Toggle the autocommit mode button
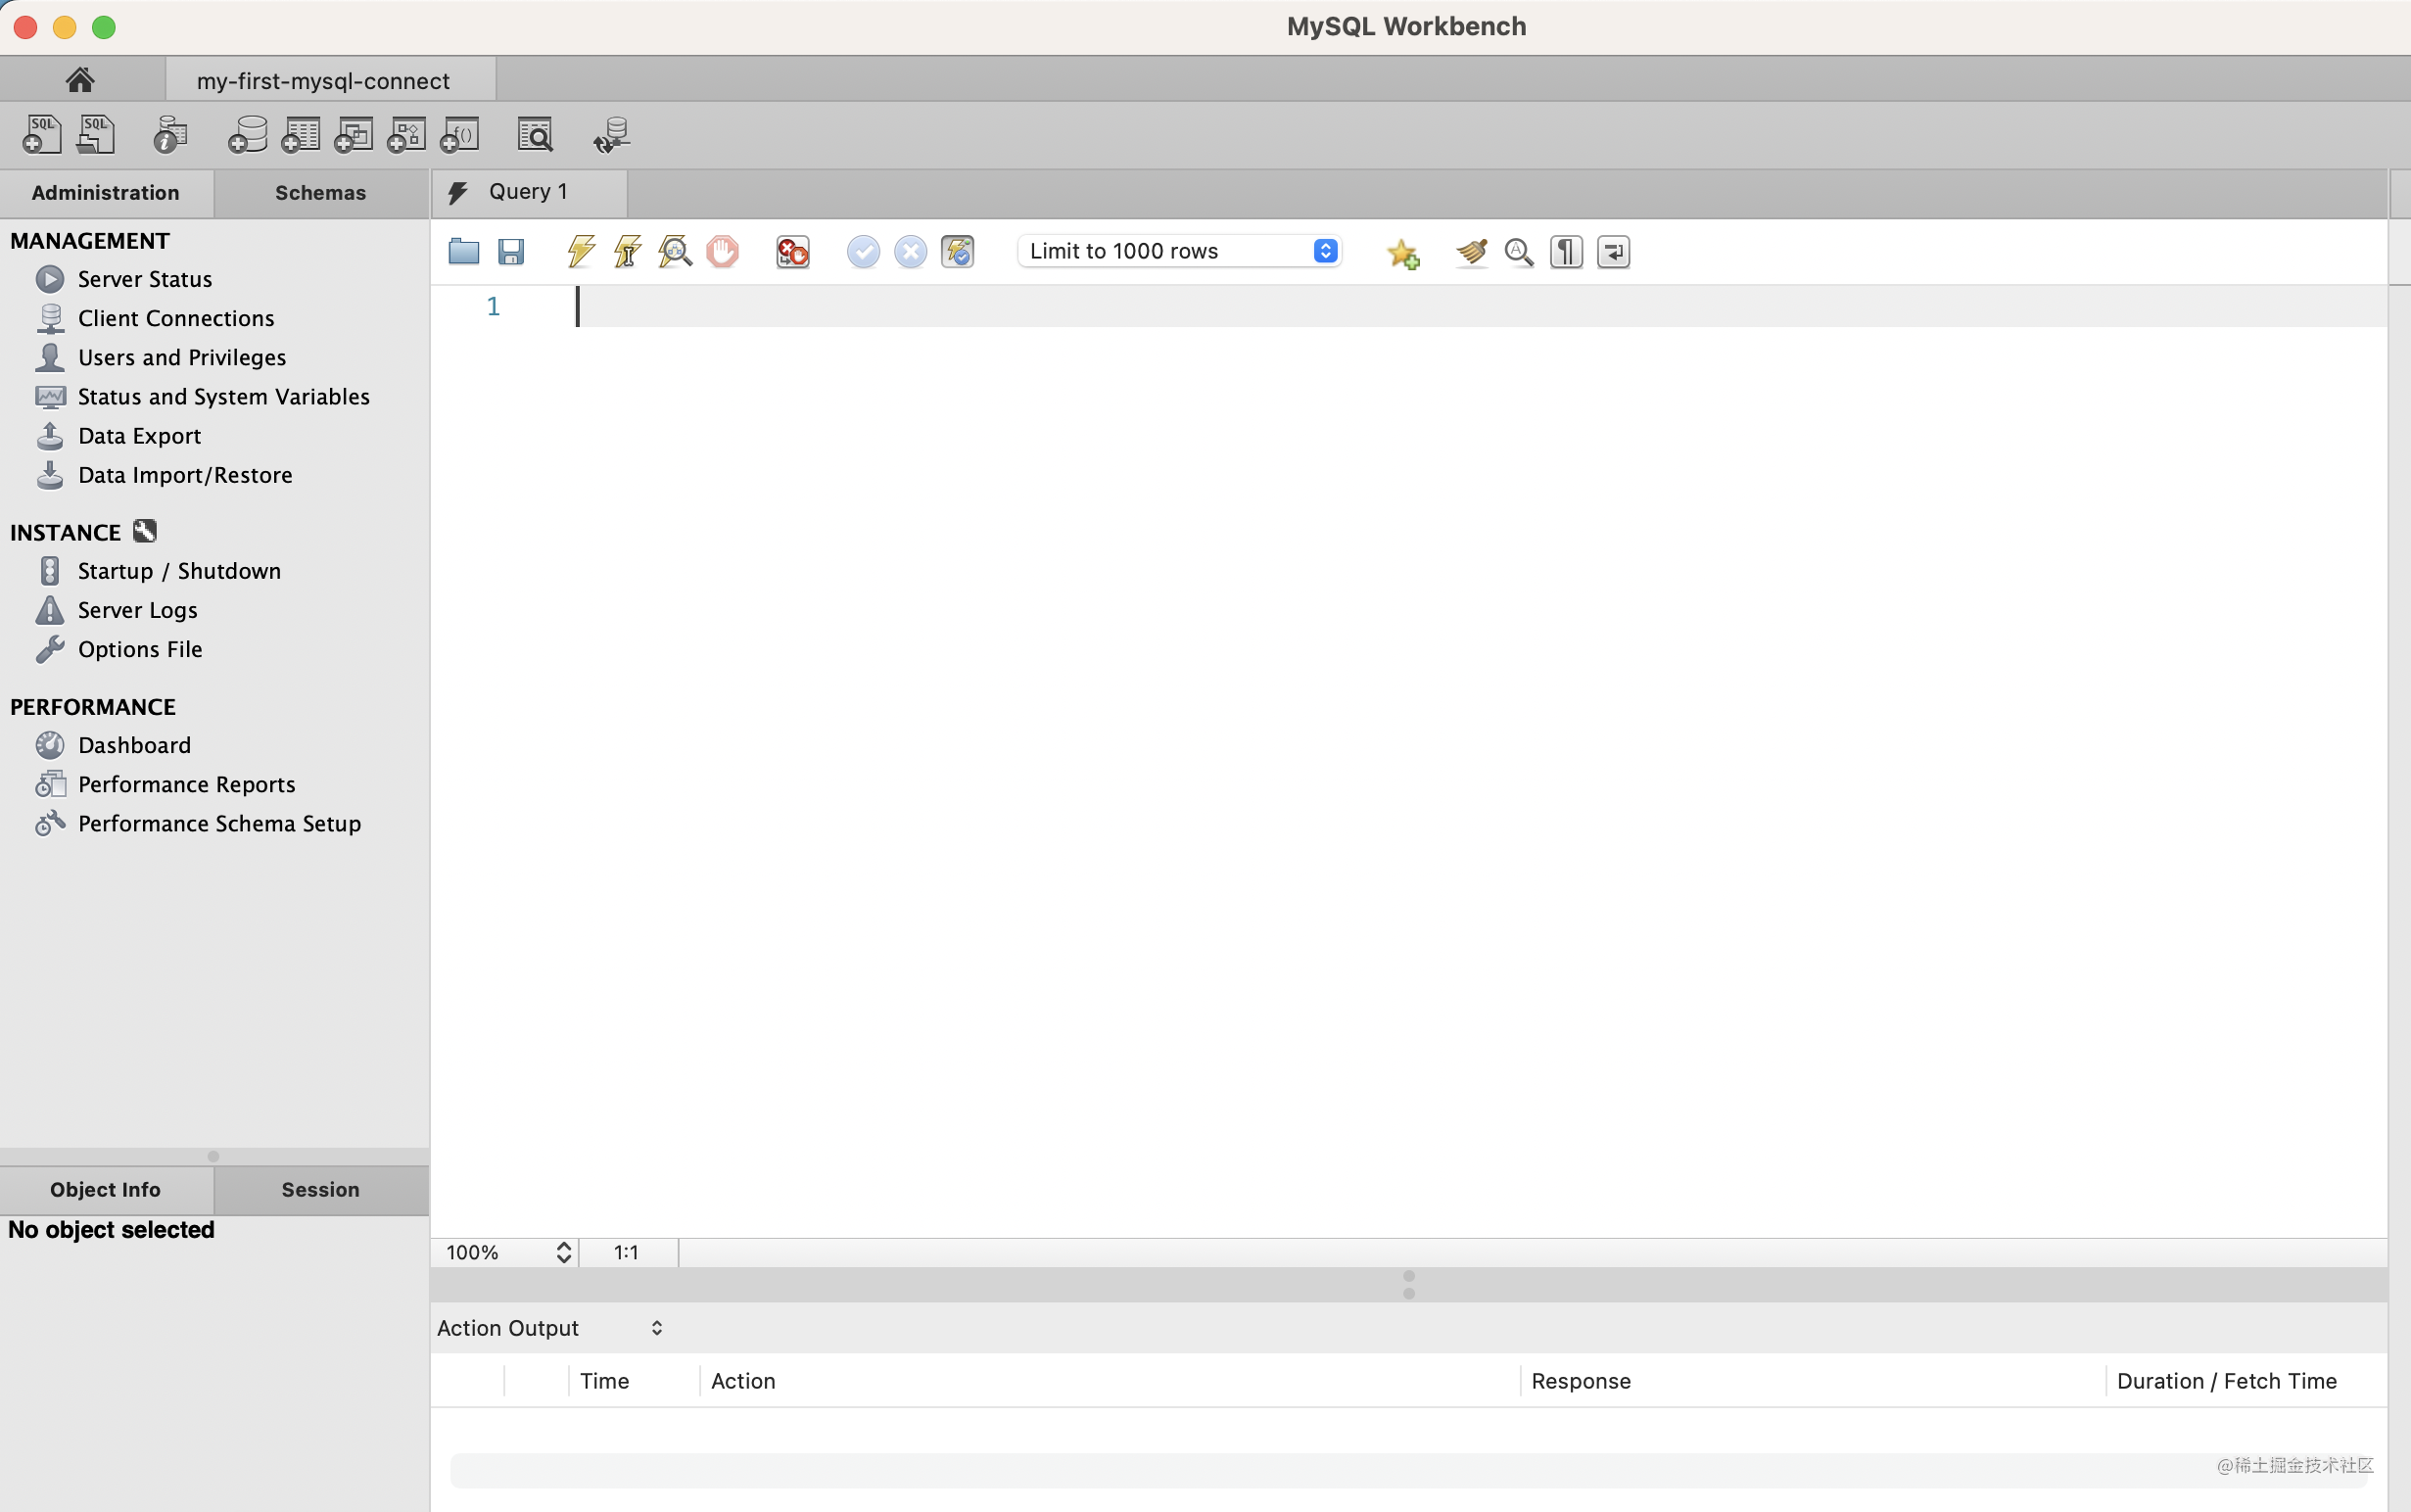Image resolution: width=2411 pixels, height=1512 pixels. (x=957, y=252)
